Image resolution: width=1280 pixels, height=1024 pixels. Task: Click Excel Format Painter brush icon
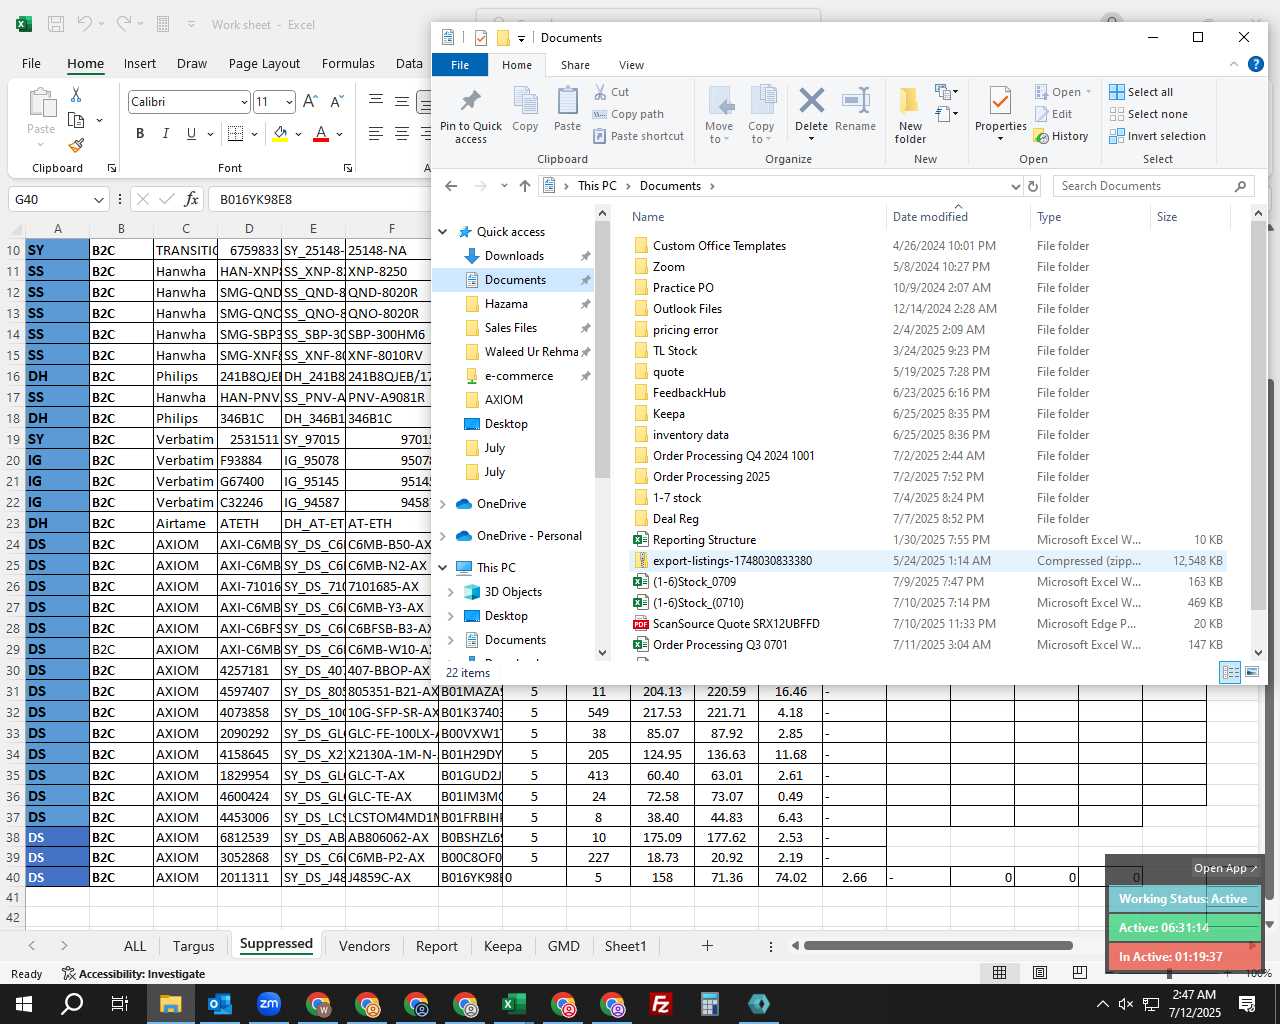76,145
